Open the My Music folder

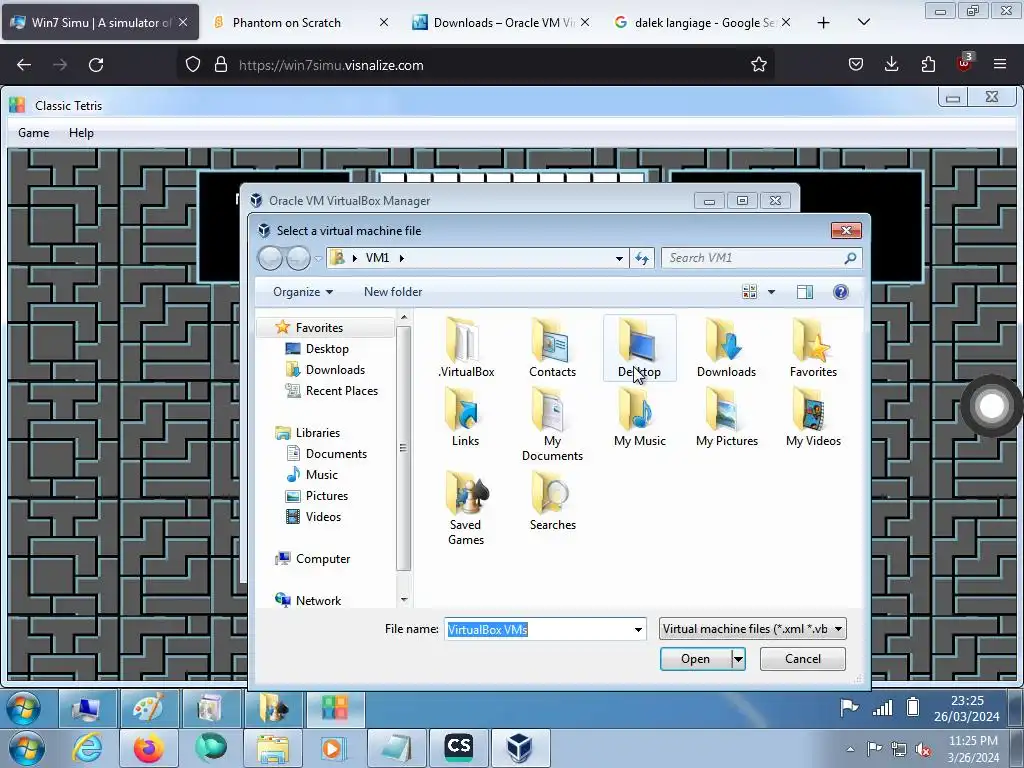pyautogui.click(x=639, y=417)
